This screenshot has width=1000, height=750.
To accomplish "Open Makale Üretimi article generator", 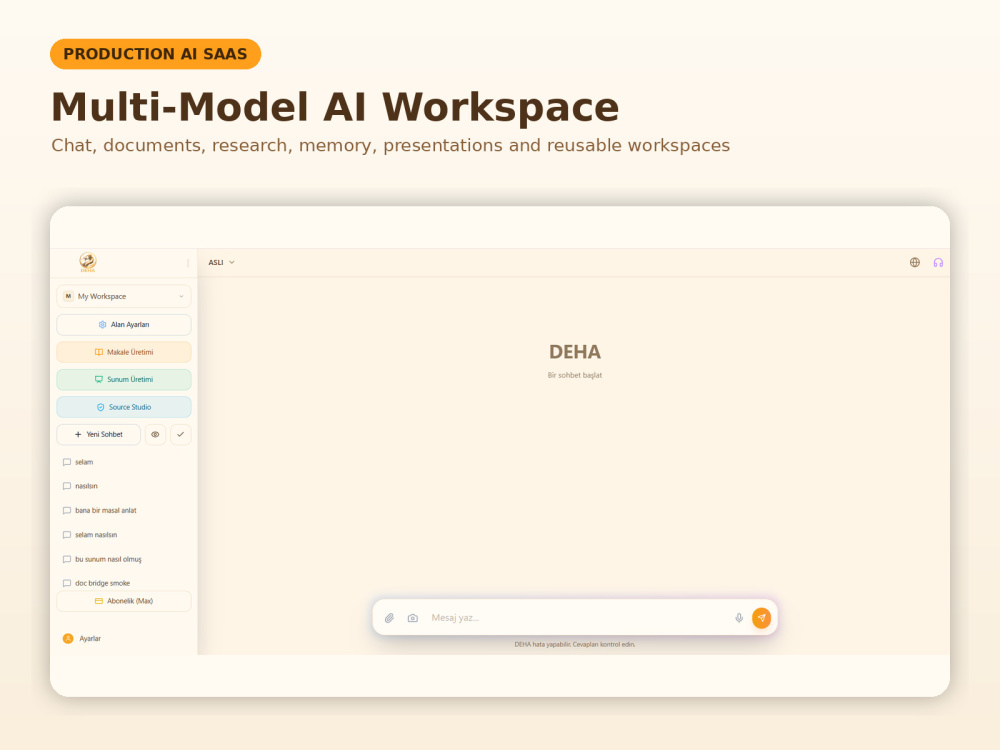I will point(124,352).
